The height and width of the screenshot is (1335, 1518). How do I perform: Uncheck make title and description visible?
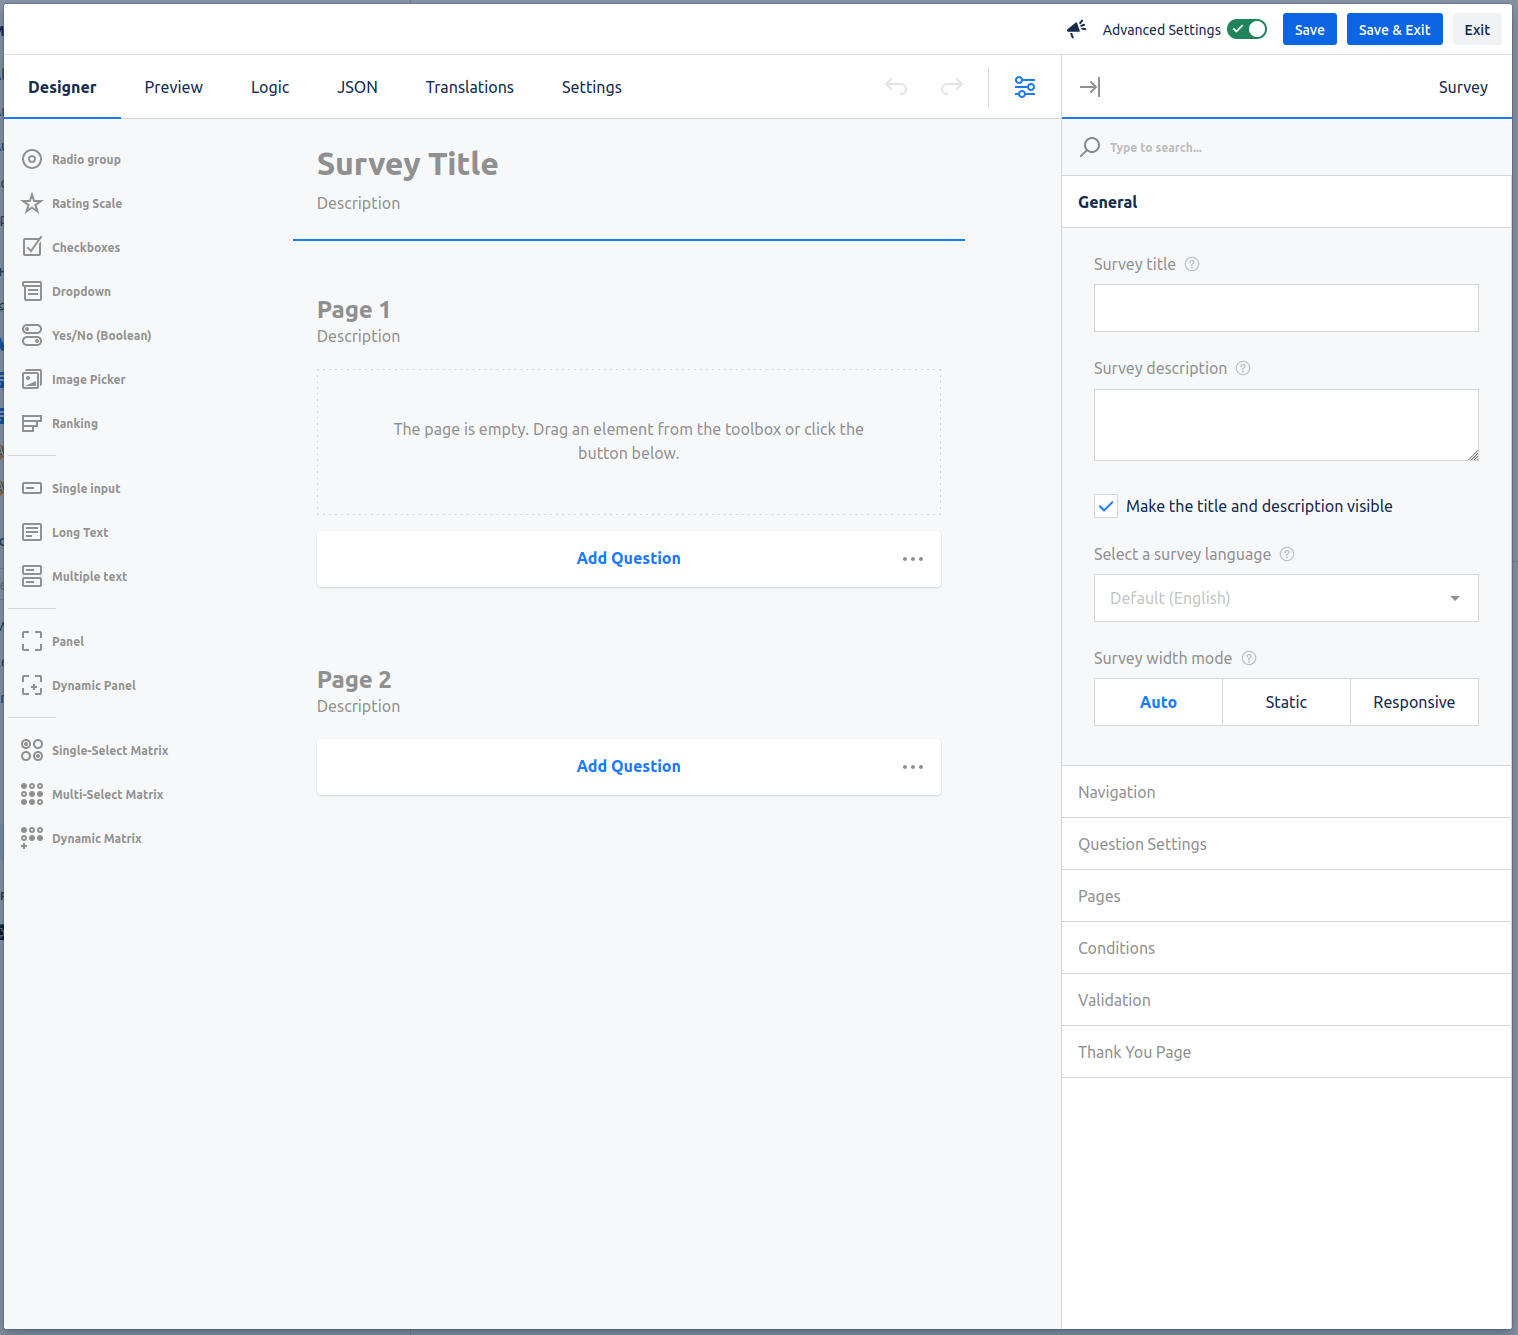pyautogui.click(x=1105, y=506)
